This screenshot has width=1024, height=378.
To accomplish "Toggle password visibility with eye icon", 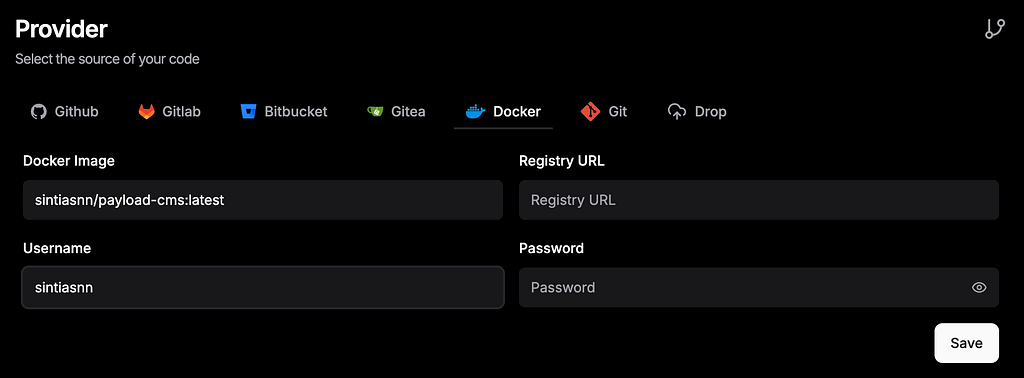I will tap(978, 287).
